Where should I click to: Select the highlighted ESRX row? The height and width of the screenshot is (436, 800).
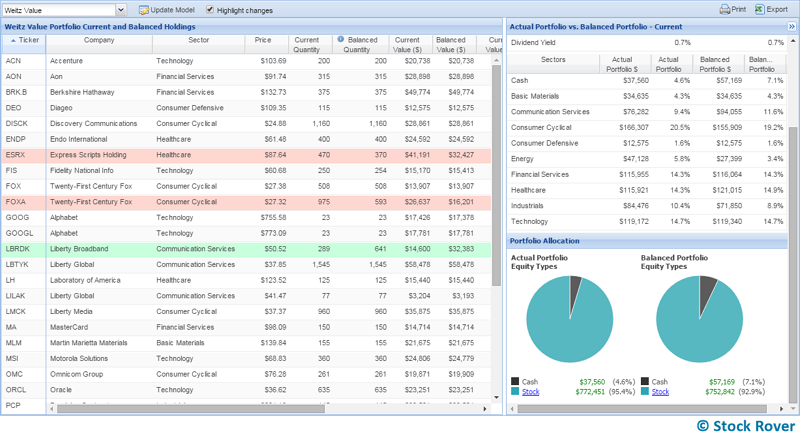point(250,155)
